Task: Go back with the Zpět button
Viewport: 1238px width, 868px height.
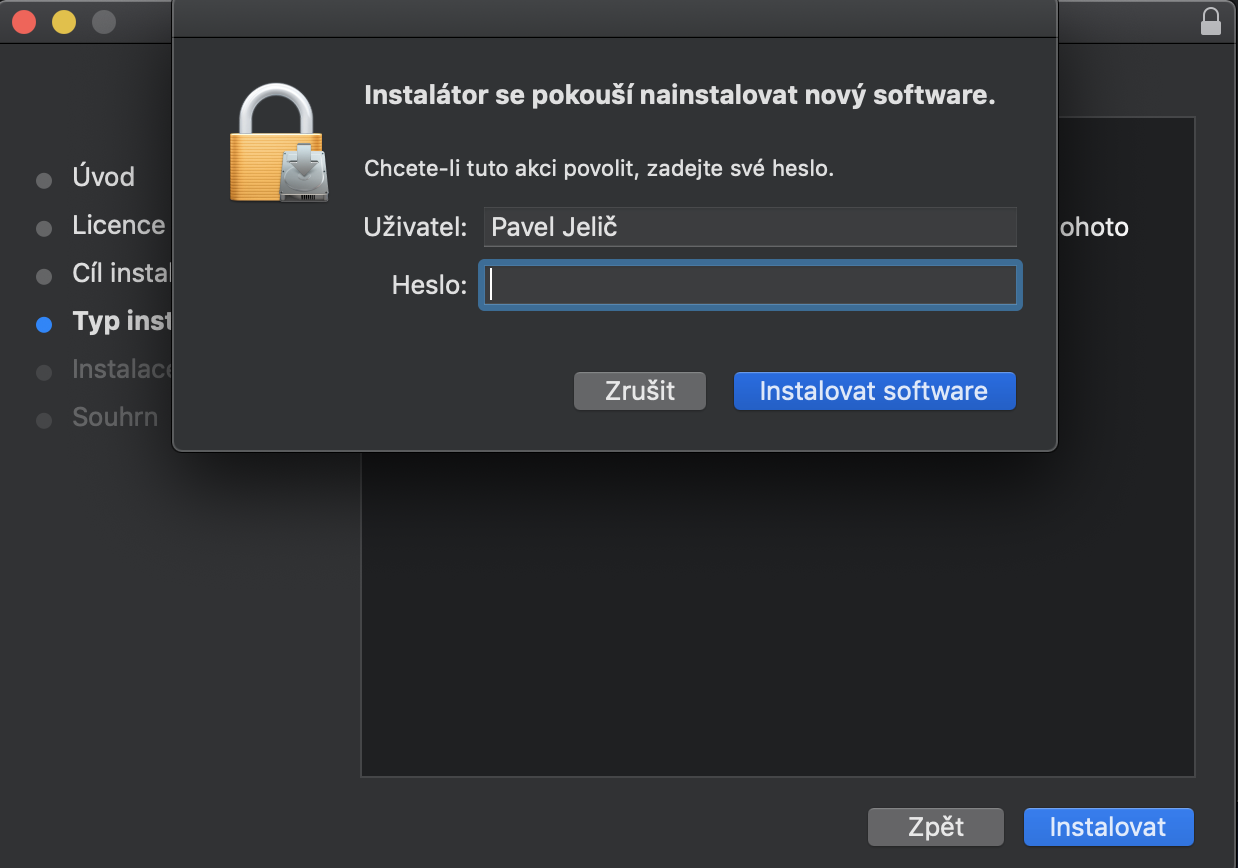Action: [935, 827]
